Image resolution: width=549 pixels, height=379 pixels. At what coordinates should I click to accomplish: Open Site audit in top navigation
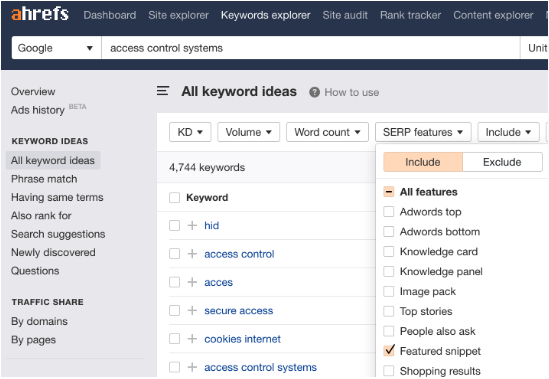click(x=345, y=15)
